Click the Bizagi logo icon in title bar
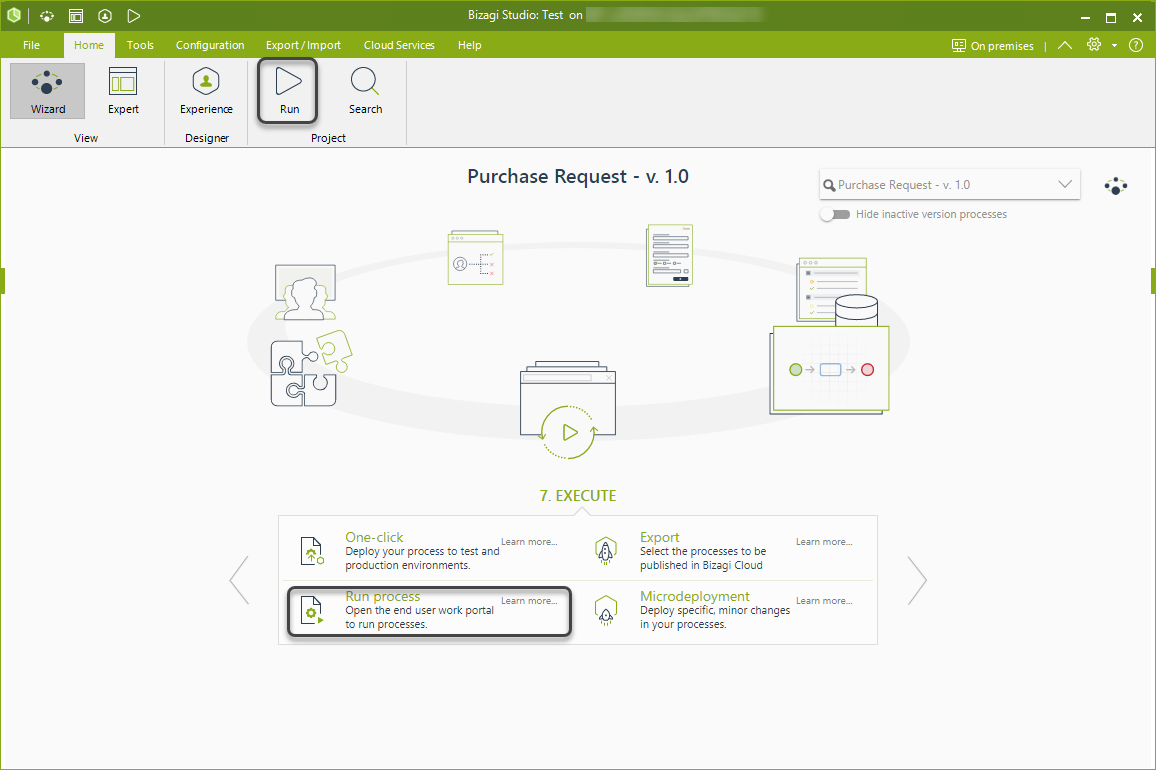The image size is (1156, 770). 14,15
